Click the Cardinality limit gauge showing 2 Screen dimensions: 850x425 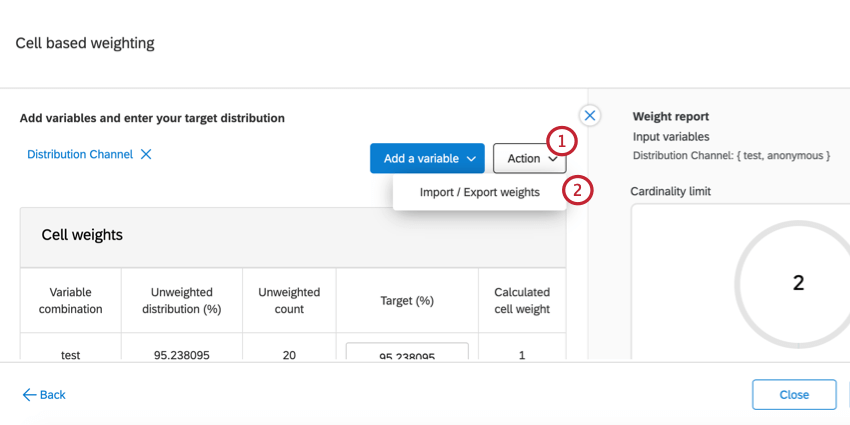(797, 283)
